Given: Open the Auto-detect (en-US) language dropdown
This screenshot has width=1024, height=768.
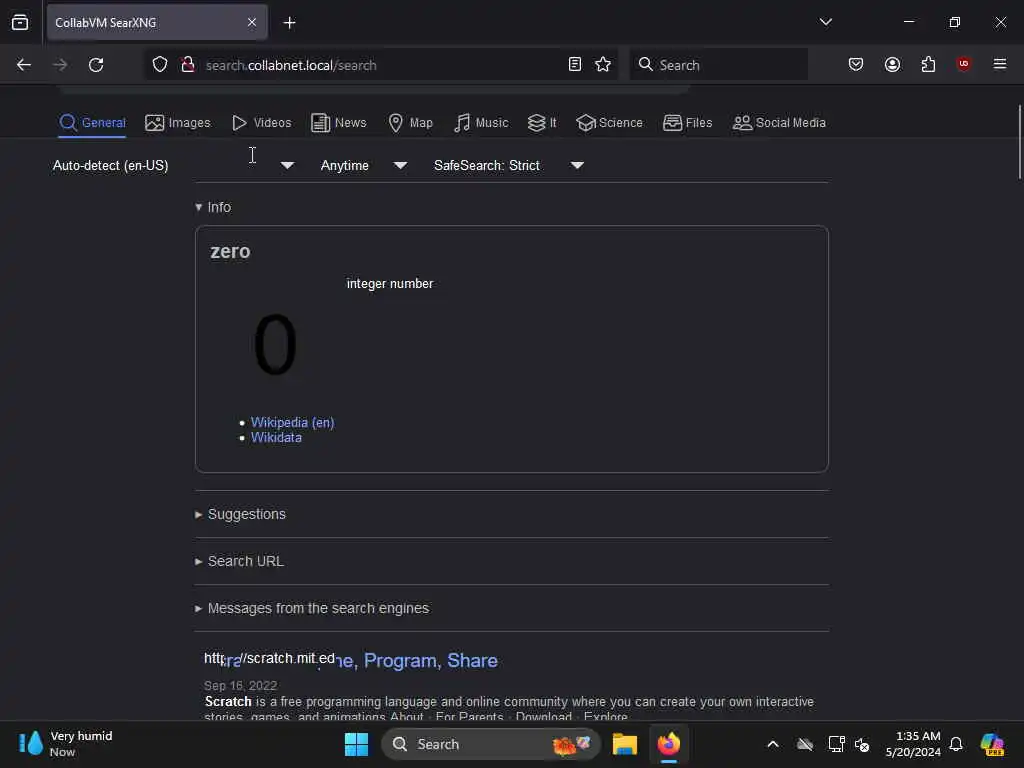Looking at the screenshot, I should [x=173, y=165].
